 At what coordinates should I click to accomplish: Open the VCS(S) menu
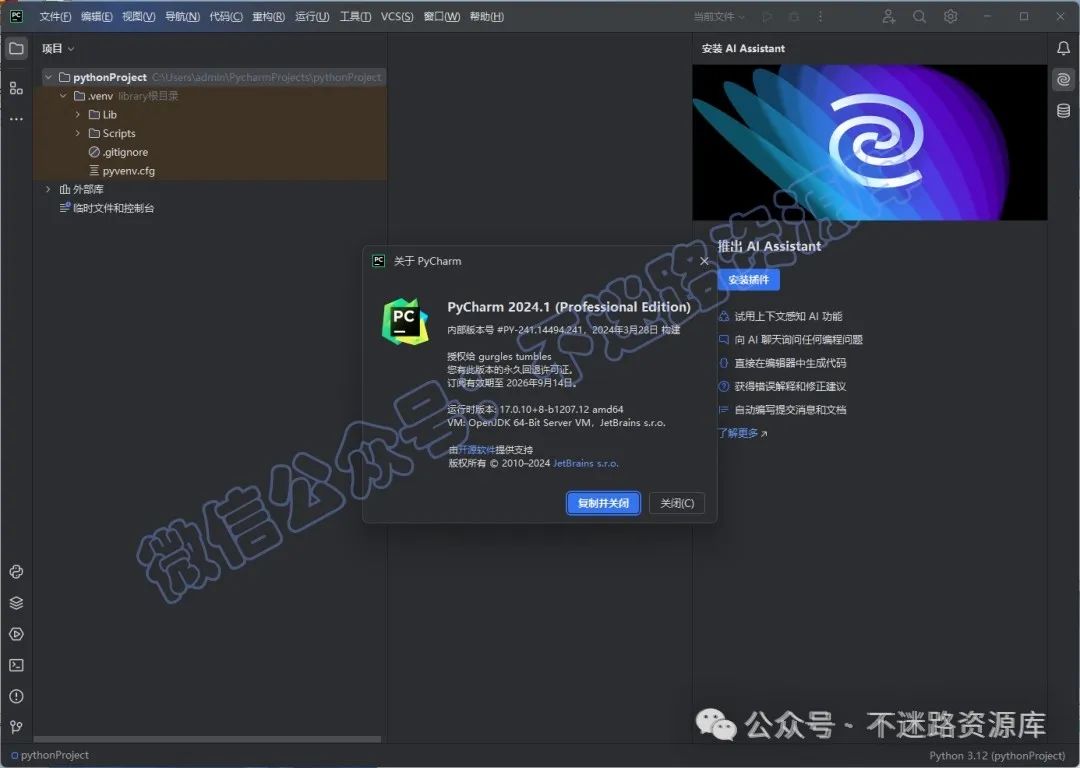(x=397, y=17)
